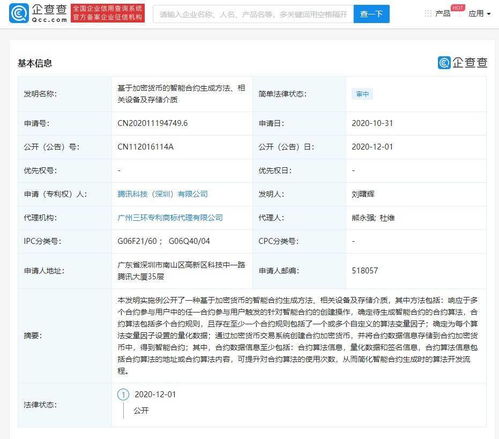499x439 pixels.
Task: Click the Qcc.com logo icon
Action: click(x=19, y=13)
